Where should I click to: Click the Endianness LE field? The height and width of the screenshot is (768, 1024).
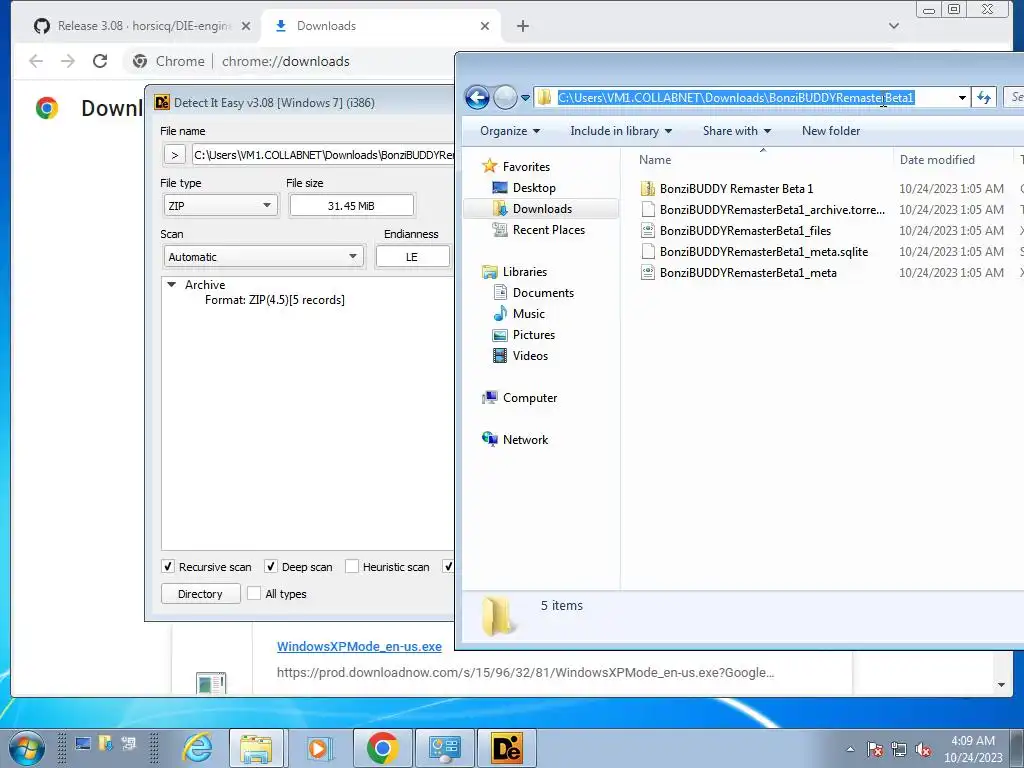pyautogui.click(x=412, y=257)
